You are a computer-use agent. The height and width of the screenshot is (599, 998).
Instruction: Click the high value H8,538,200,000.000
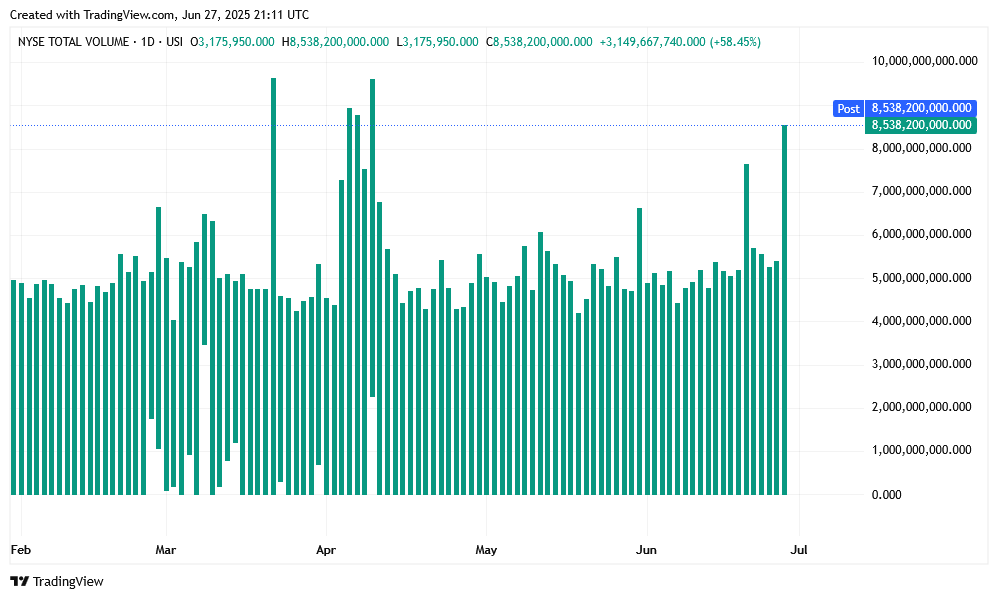pyautogui.click(x=335, y=42)
